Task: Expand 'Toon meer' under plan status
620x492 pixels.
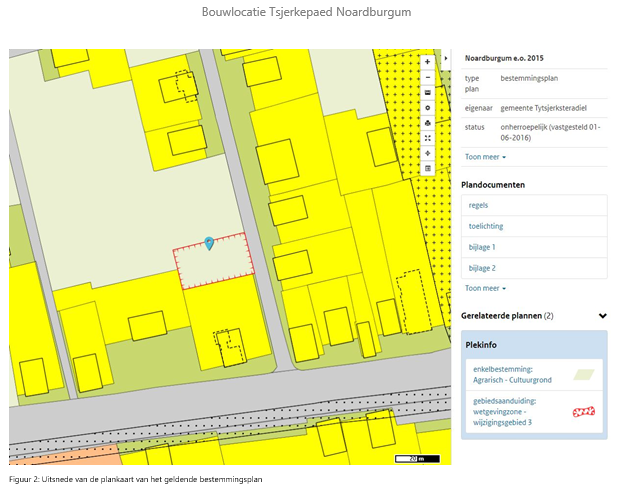Action: point(485,157)
